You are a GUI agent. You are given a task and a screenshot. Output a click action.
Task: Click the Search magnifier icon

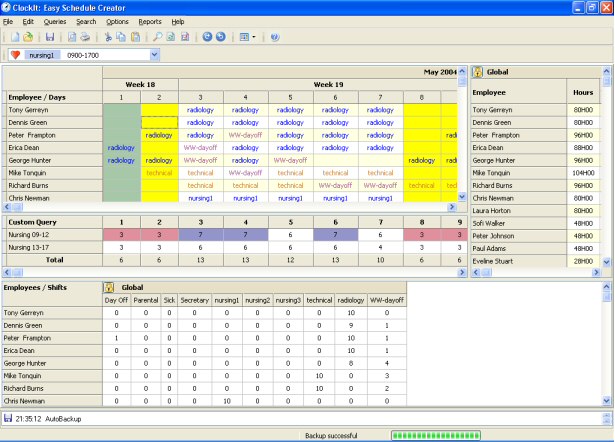pos(158,37)
